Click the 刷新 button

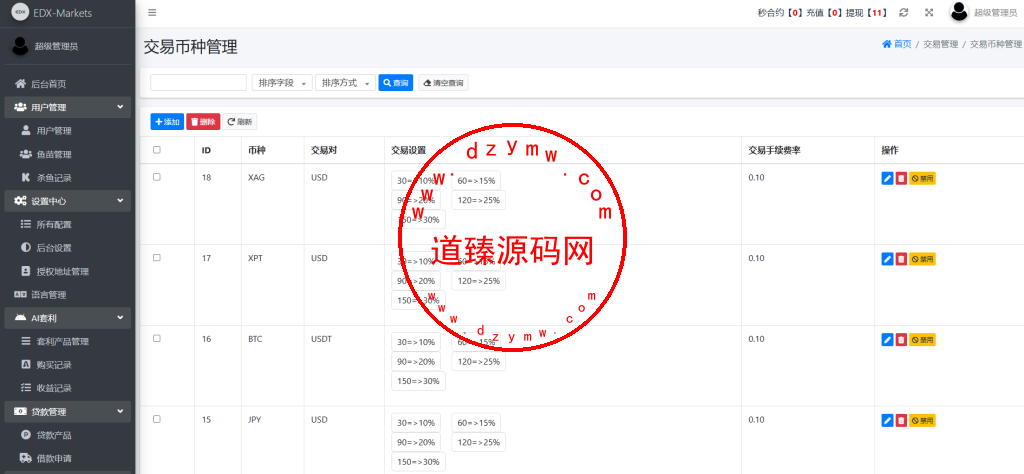[240, 121]
